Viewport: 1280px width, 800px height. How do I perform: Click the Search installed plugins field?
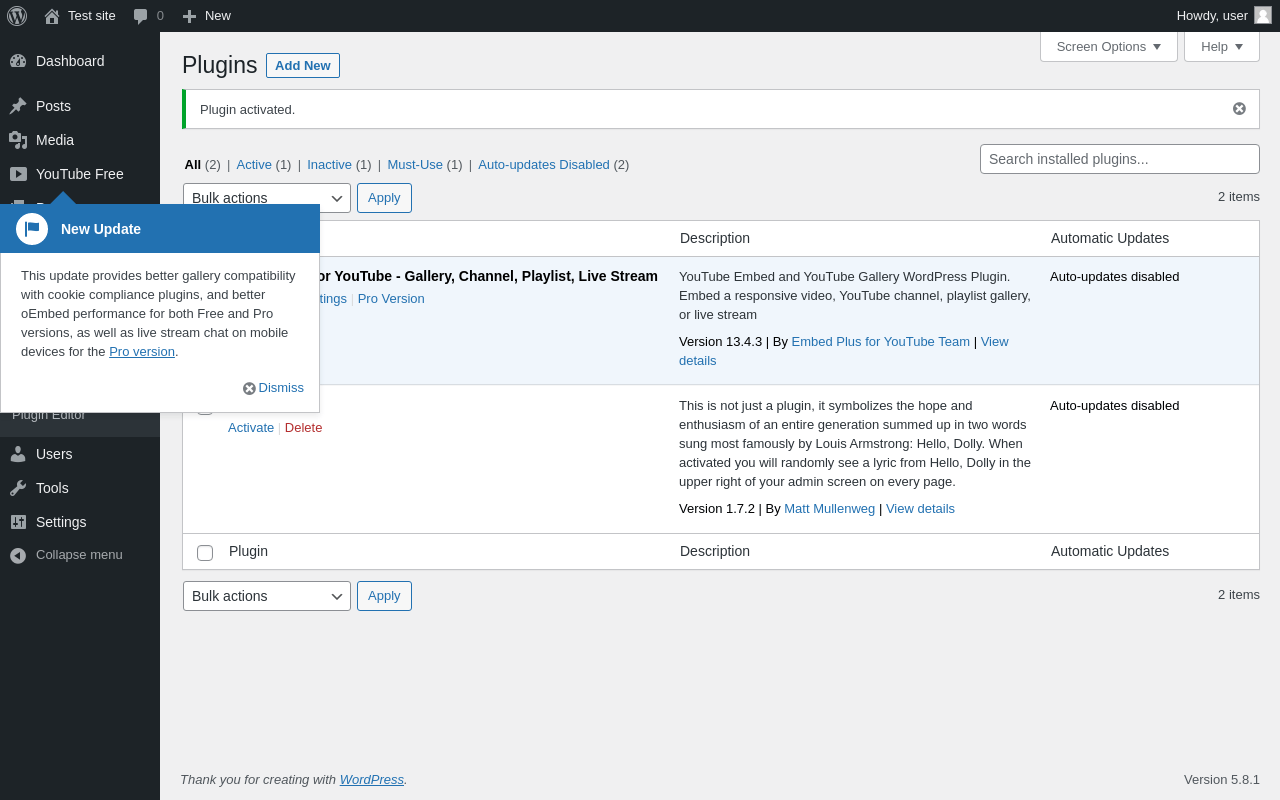tap(1119, 159)
